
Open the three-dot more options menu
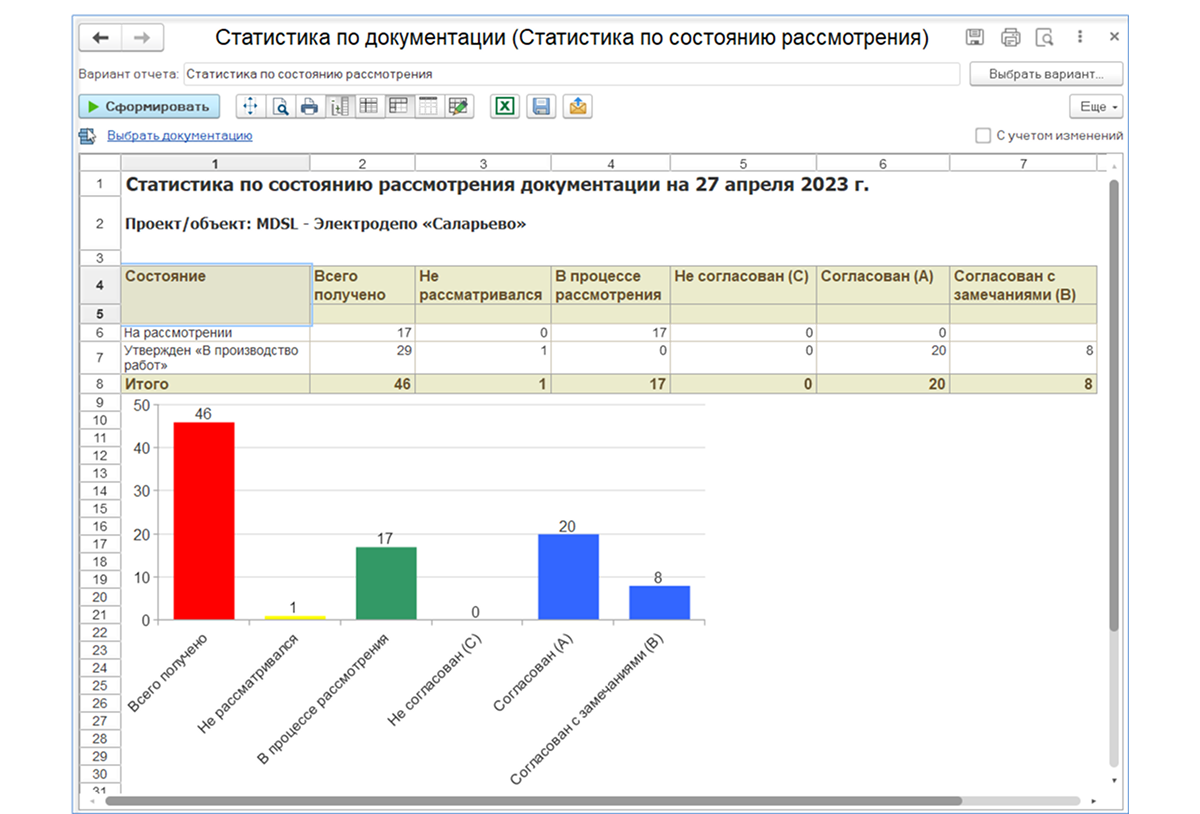tap(1080, 38)
